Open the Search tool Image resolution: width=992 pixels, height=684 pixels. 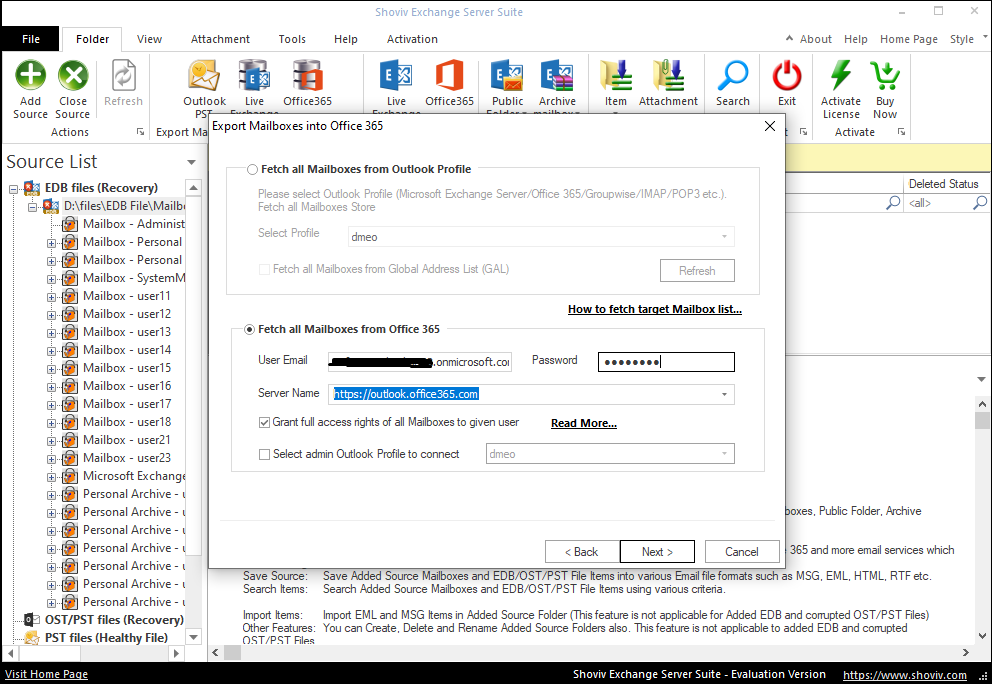click(x=733, y=76)
